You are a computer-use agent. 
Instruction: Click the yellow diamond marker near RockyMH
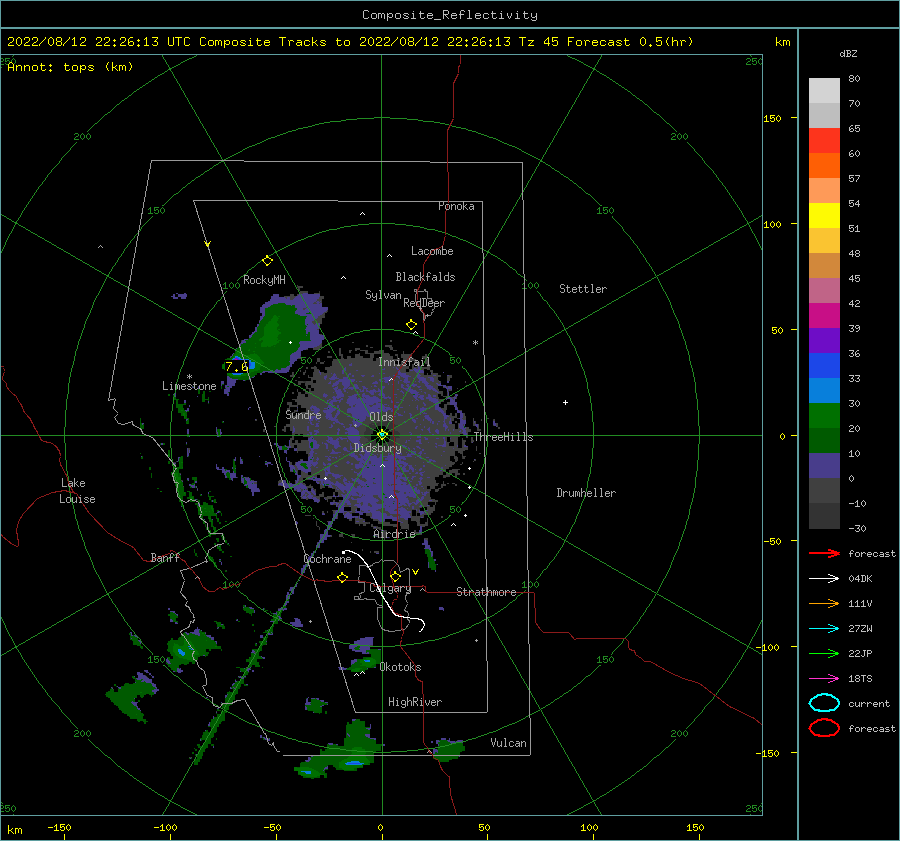tap(267, 261)
